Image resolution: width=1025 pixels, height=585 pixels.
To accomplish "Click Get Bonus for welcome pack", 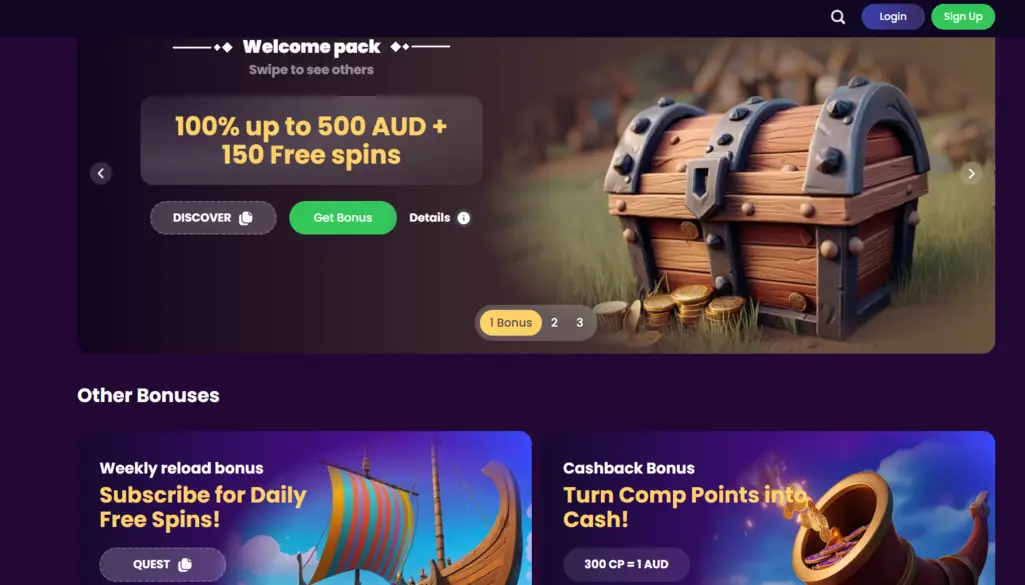I will click(x=343, y=218).
